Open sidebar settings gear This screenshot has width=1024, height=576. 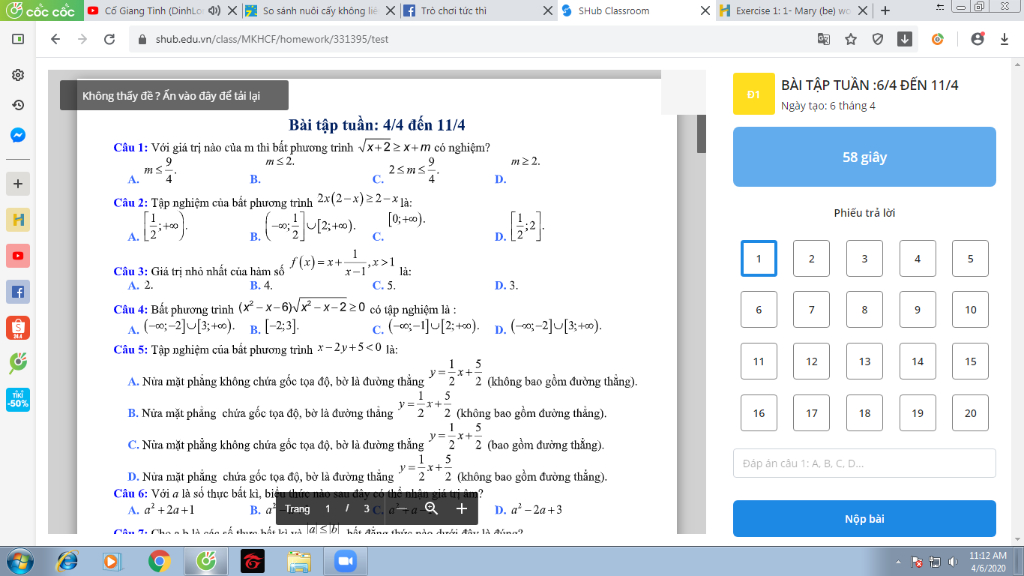tap(18, 74)
